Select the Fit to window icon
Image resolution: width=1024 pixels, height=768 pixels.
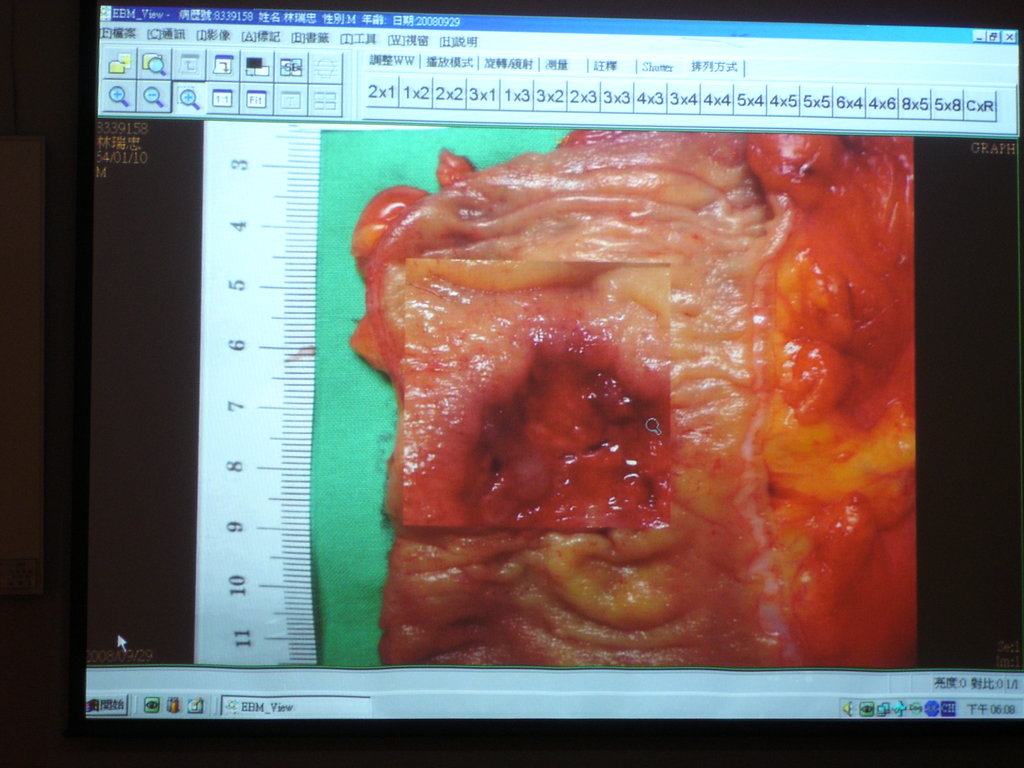coord(256,99)
